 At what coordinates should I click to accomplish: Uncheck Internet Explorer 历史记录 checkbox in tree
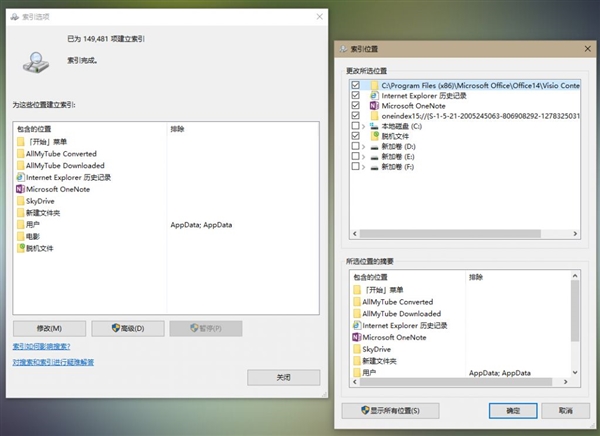tap(355, 95)
